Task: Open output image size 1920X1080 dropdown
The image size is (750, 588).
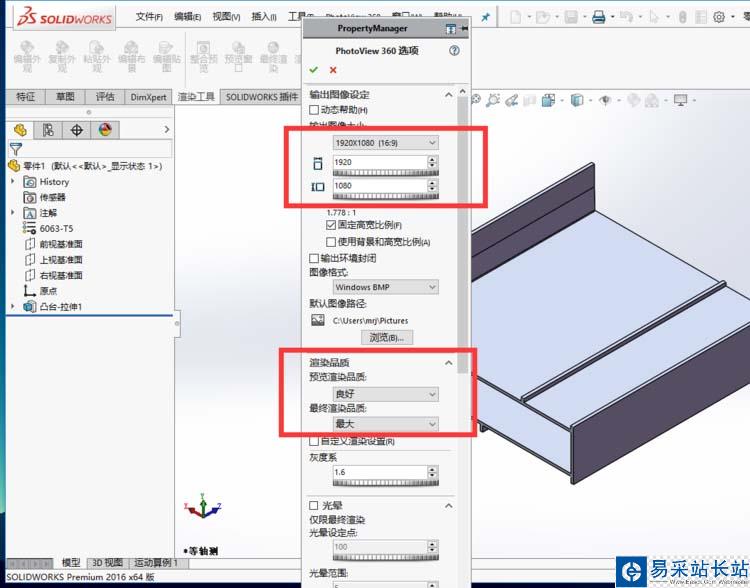Action: [x=386, y=143]
